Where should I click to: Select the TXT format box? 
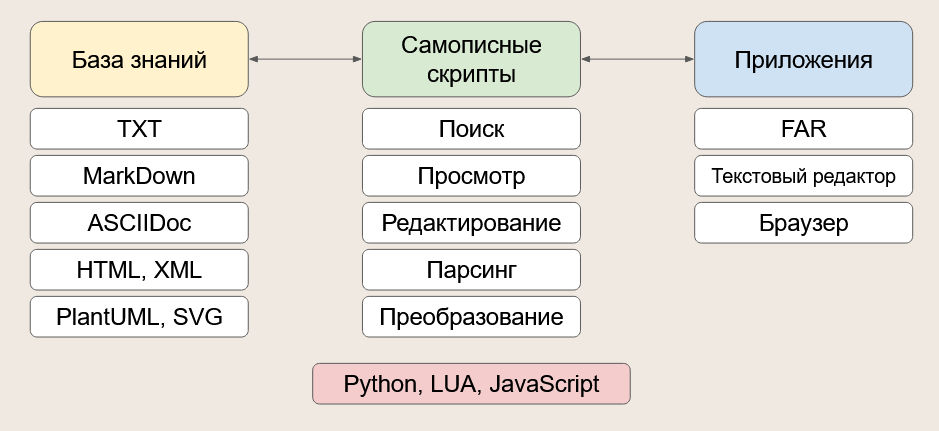139,129
